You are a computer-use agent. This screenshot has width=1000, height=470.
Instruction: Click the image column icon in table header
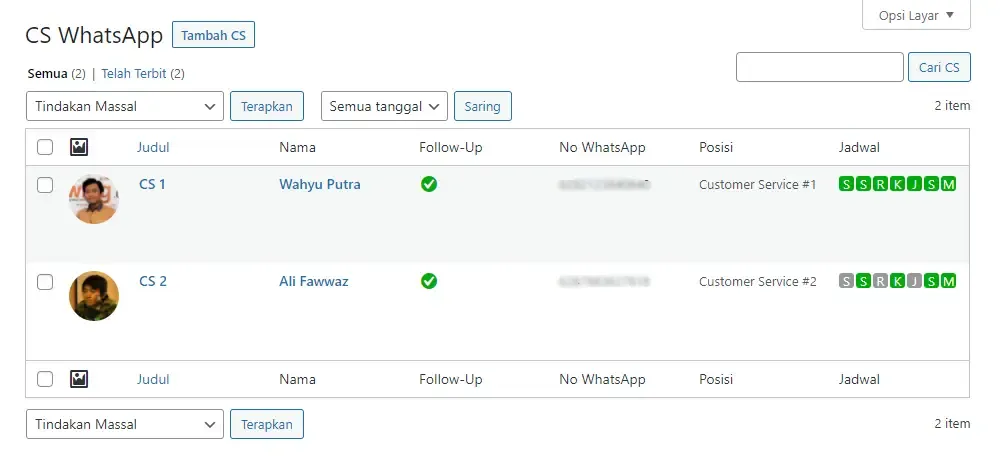(x=78, y=147)
